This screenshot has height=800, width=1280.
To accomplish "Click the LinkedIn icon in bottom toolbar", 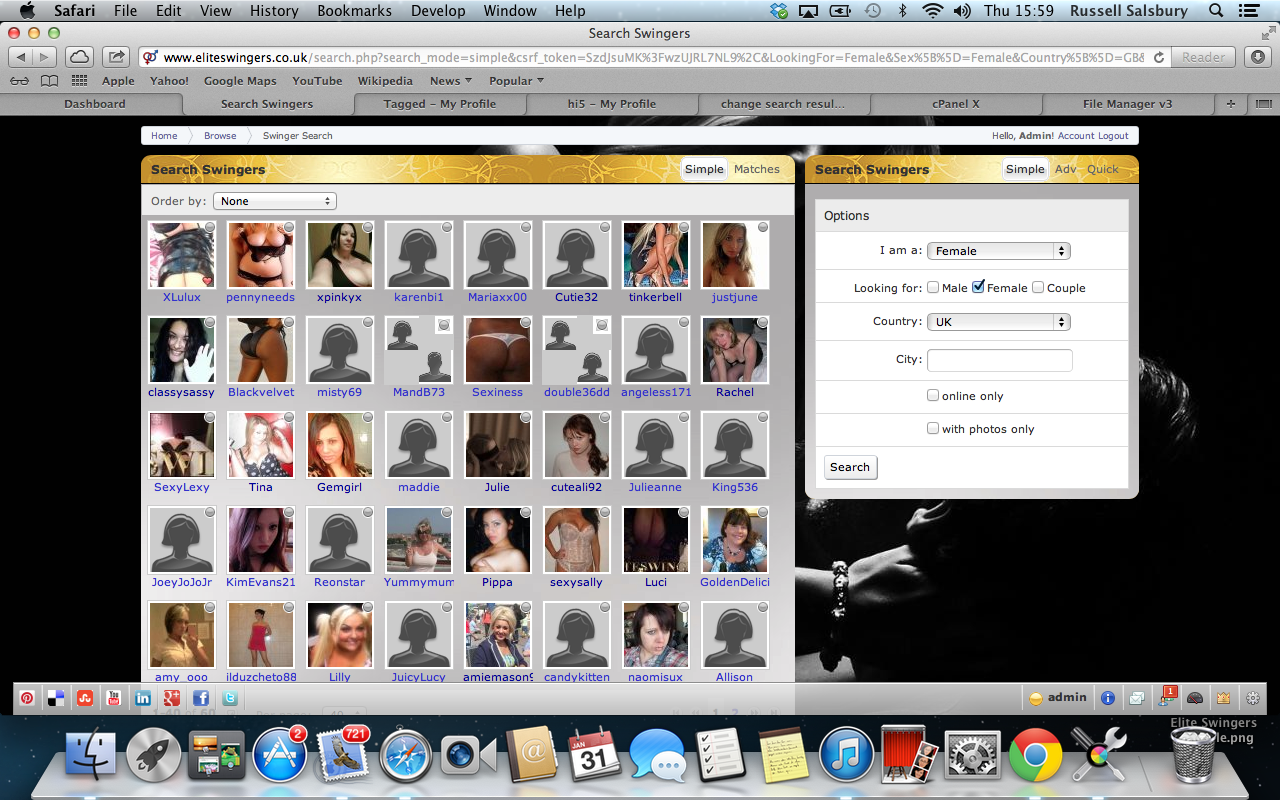I will [143, 698].
